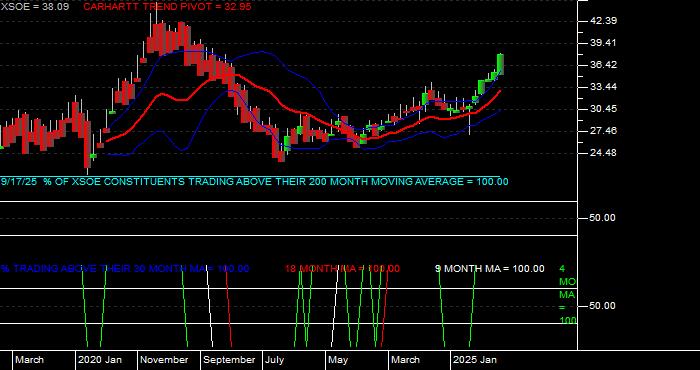Select the 30.45 price axis value

tap(604, 109)
